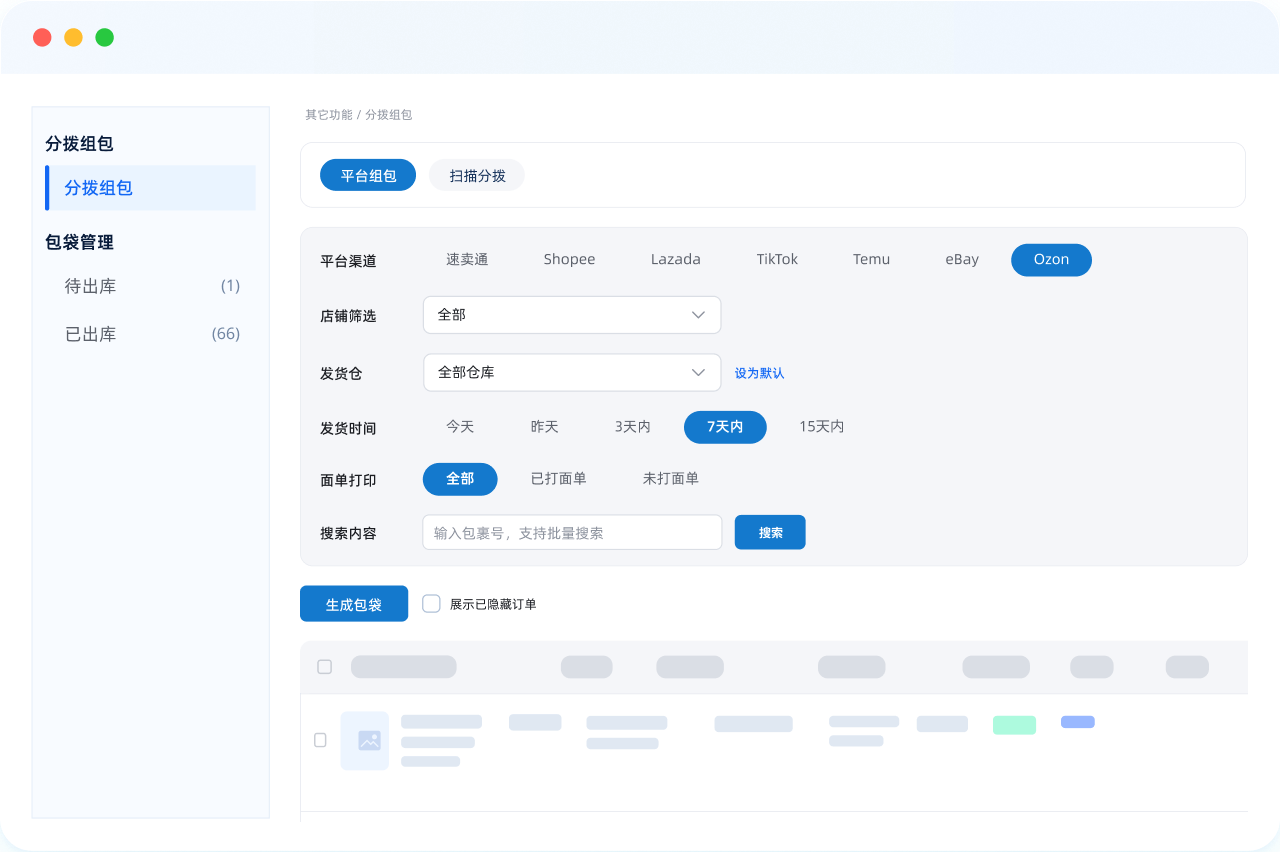The height and width of the screenshot is (852, 1280).
Task: Filter shipping time to 3天内
Action: tap(632, 427)
